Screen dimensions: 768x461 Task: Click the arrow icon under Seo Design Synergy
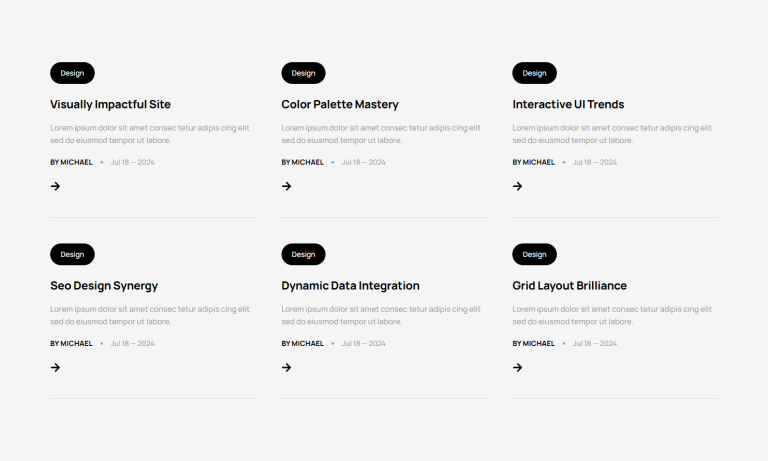coord(55,367)
